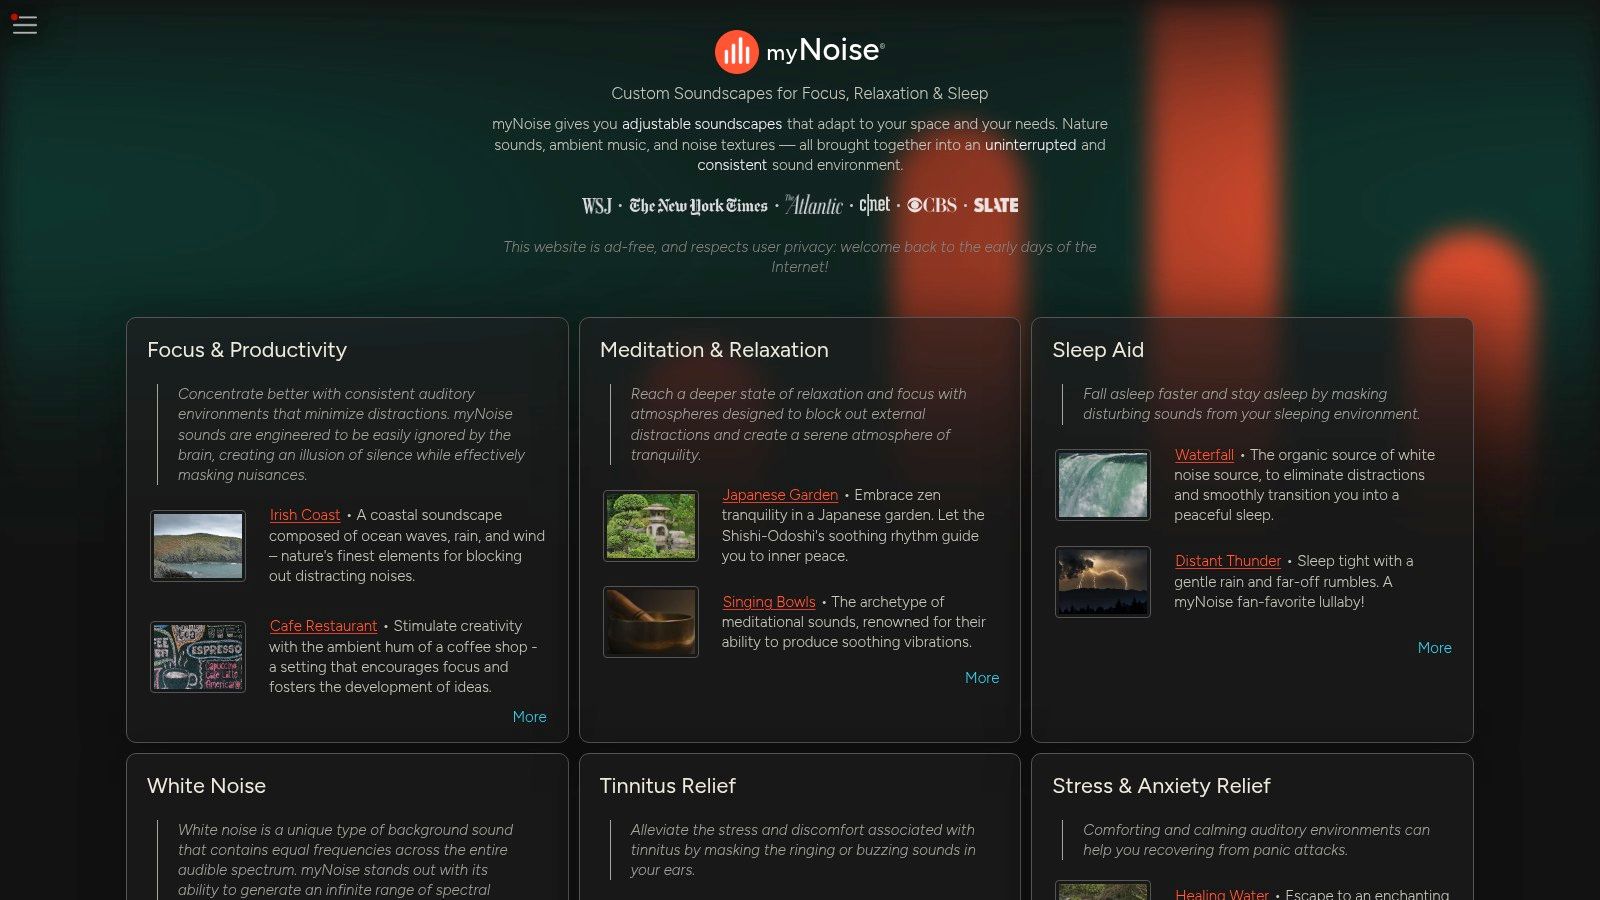Open the hamburger menu icon
Viewport: 1600px width, 900px height.
24,25
